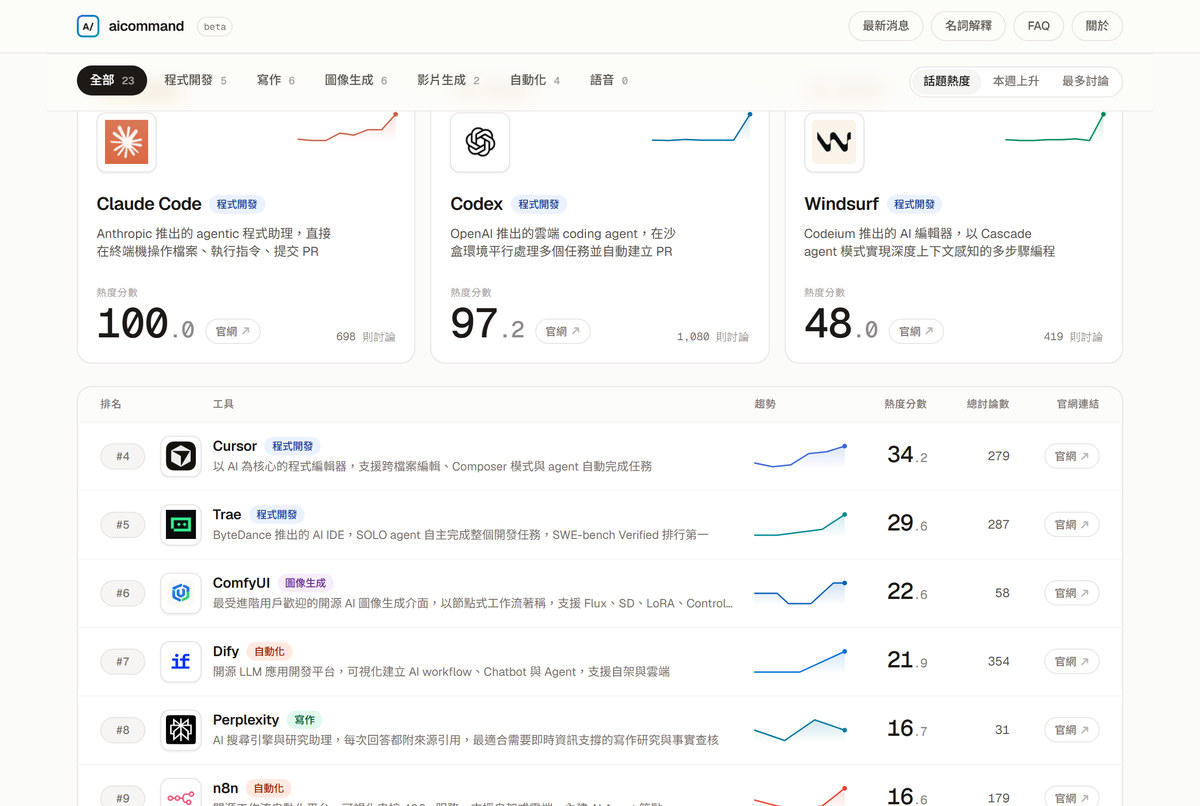This screenshot has width=1200, height=806.
Task: Open Claude Code 官網 link
Action: tap(233, 331)
